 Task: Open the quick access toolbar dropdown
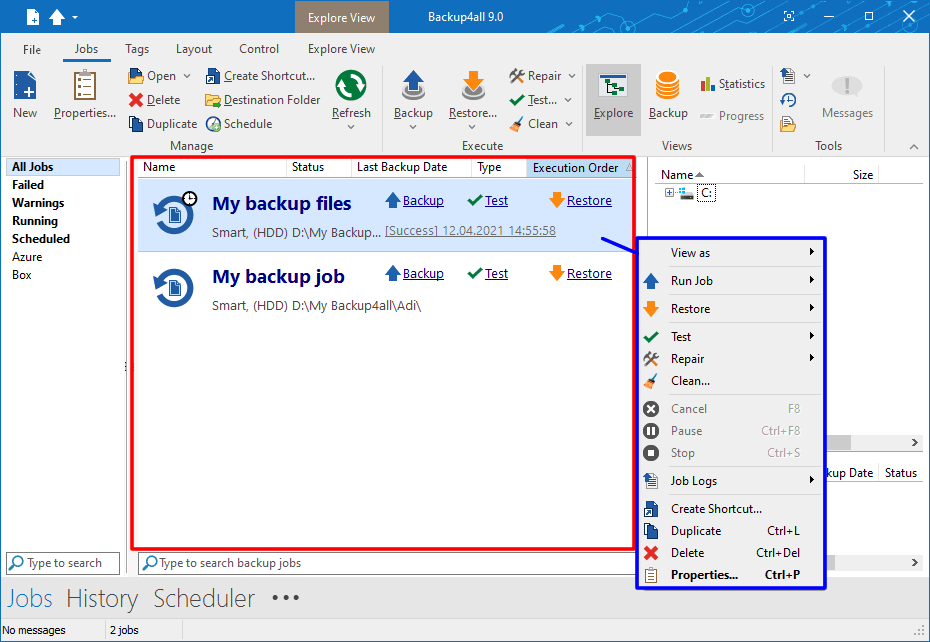[75, 17]
